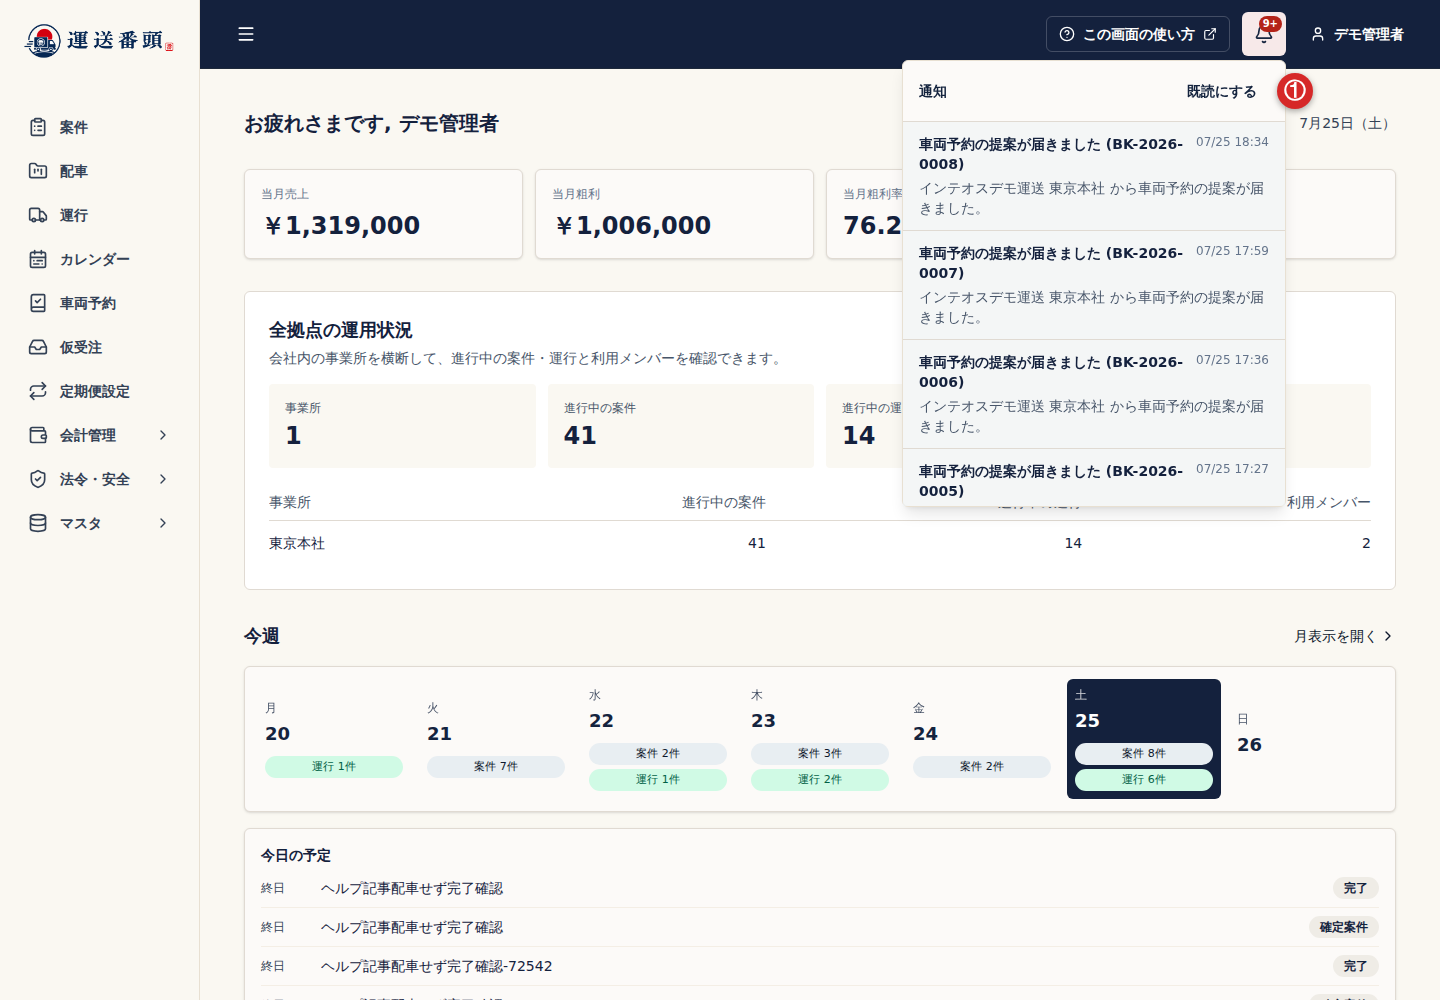
Task: Open notification for BK-2026-0006
Action: 1094,394
